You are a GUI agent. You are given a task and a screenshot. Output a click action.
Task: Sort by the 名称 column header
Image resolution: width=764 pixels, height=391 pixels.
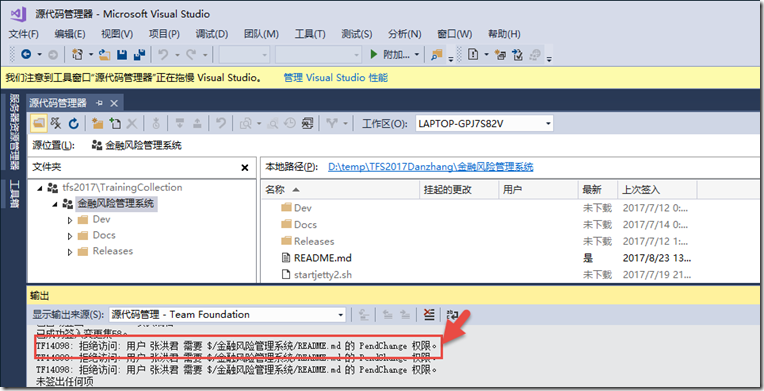tap(340, 190)
